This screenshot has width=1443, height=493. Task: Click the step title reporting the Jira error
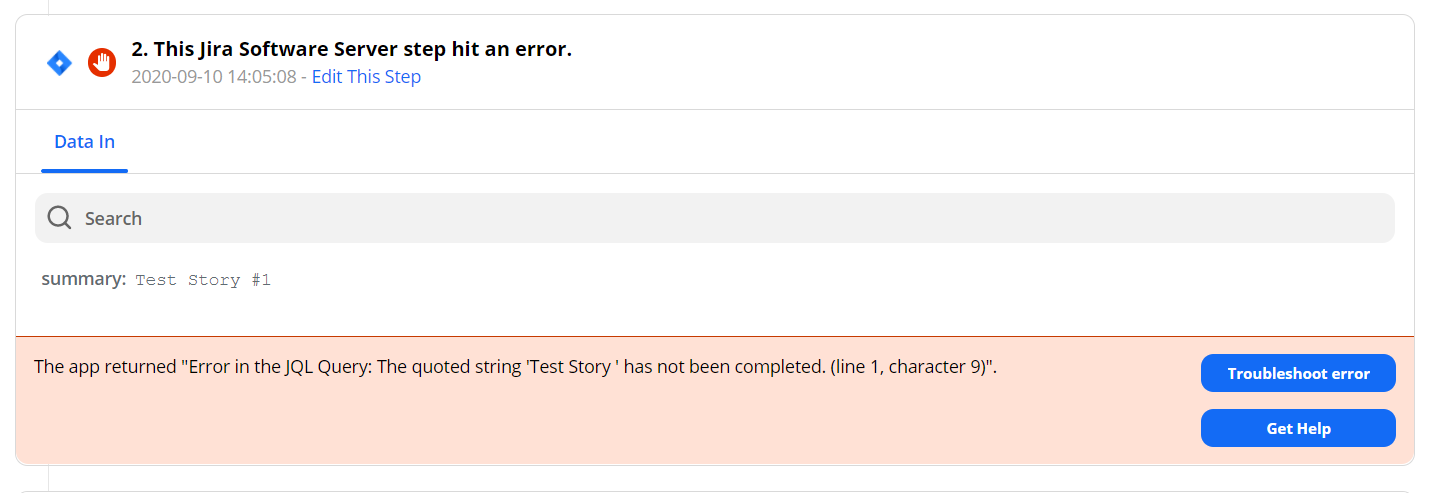[352, 50]
